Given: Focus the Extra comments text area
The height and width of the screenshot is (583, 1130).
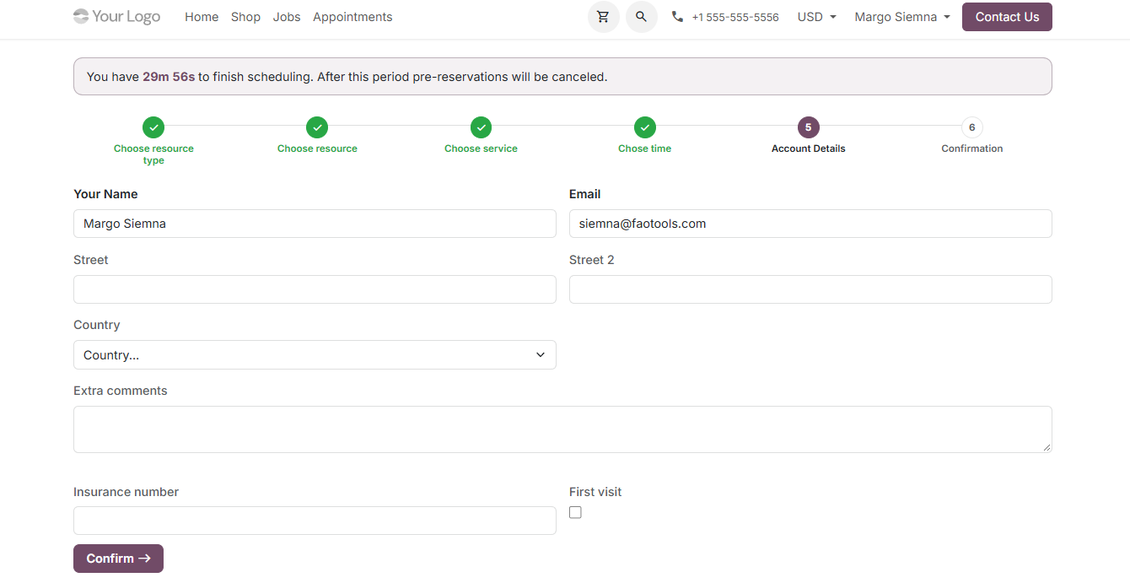Looking at the screenshot, I should click(562, 430).
